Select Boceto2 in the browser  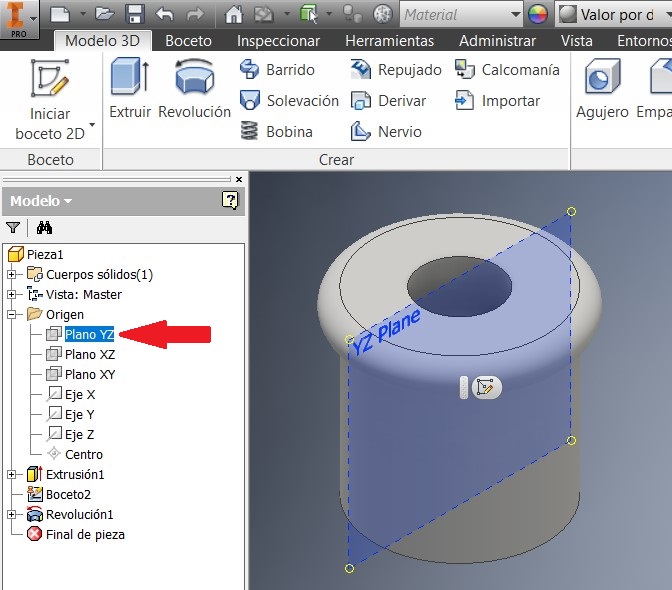[68, 494]
